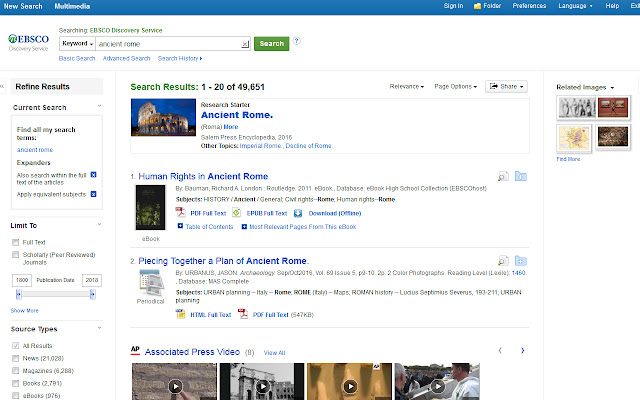Screen dimensions: 640x400
Task: Collapse the Current Search section
Action: click(x=99, y=106)
